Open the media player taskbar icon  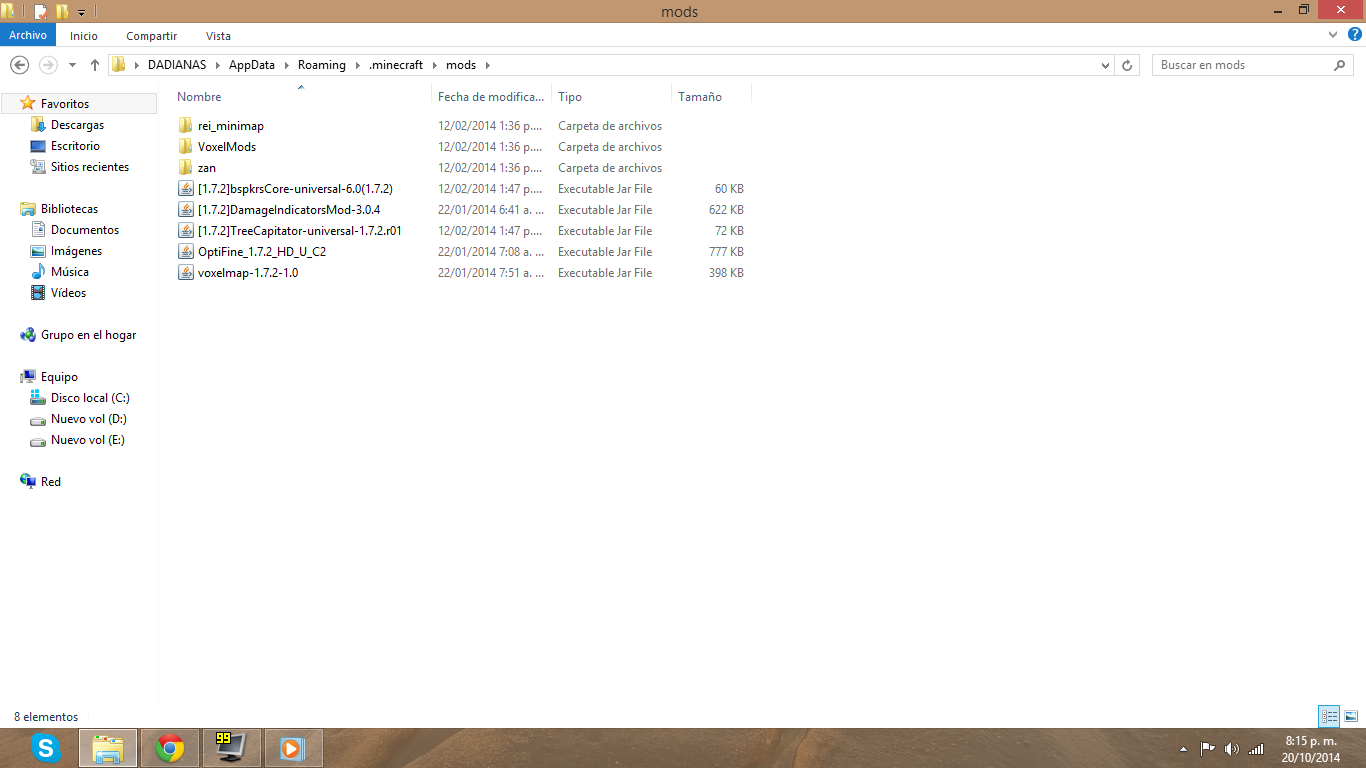point(293,748)
